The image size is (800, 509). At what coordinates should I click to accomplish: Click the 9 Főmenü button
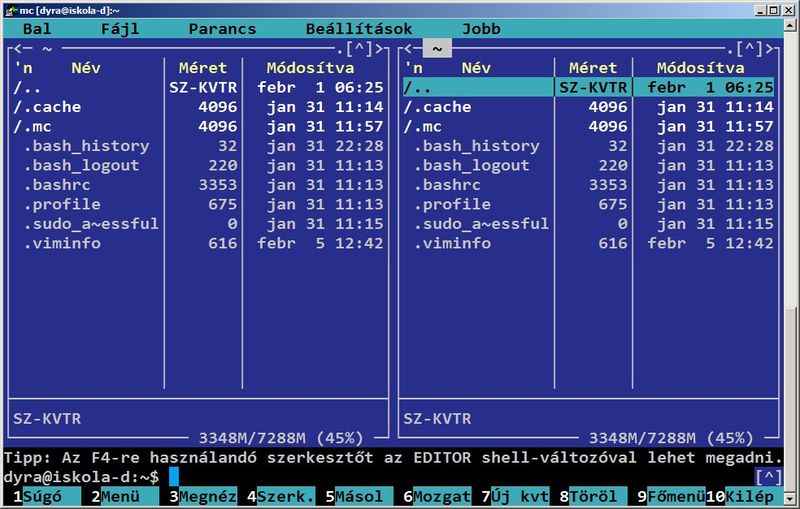tap(671, 496)
